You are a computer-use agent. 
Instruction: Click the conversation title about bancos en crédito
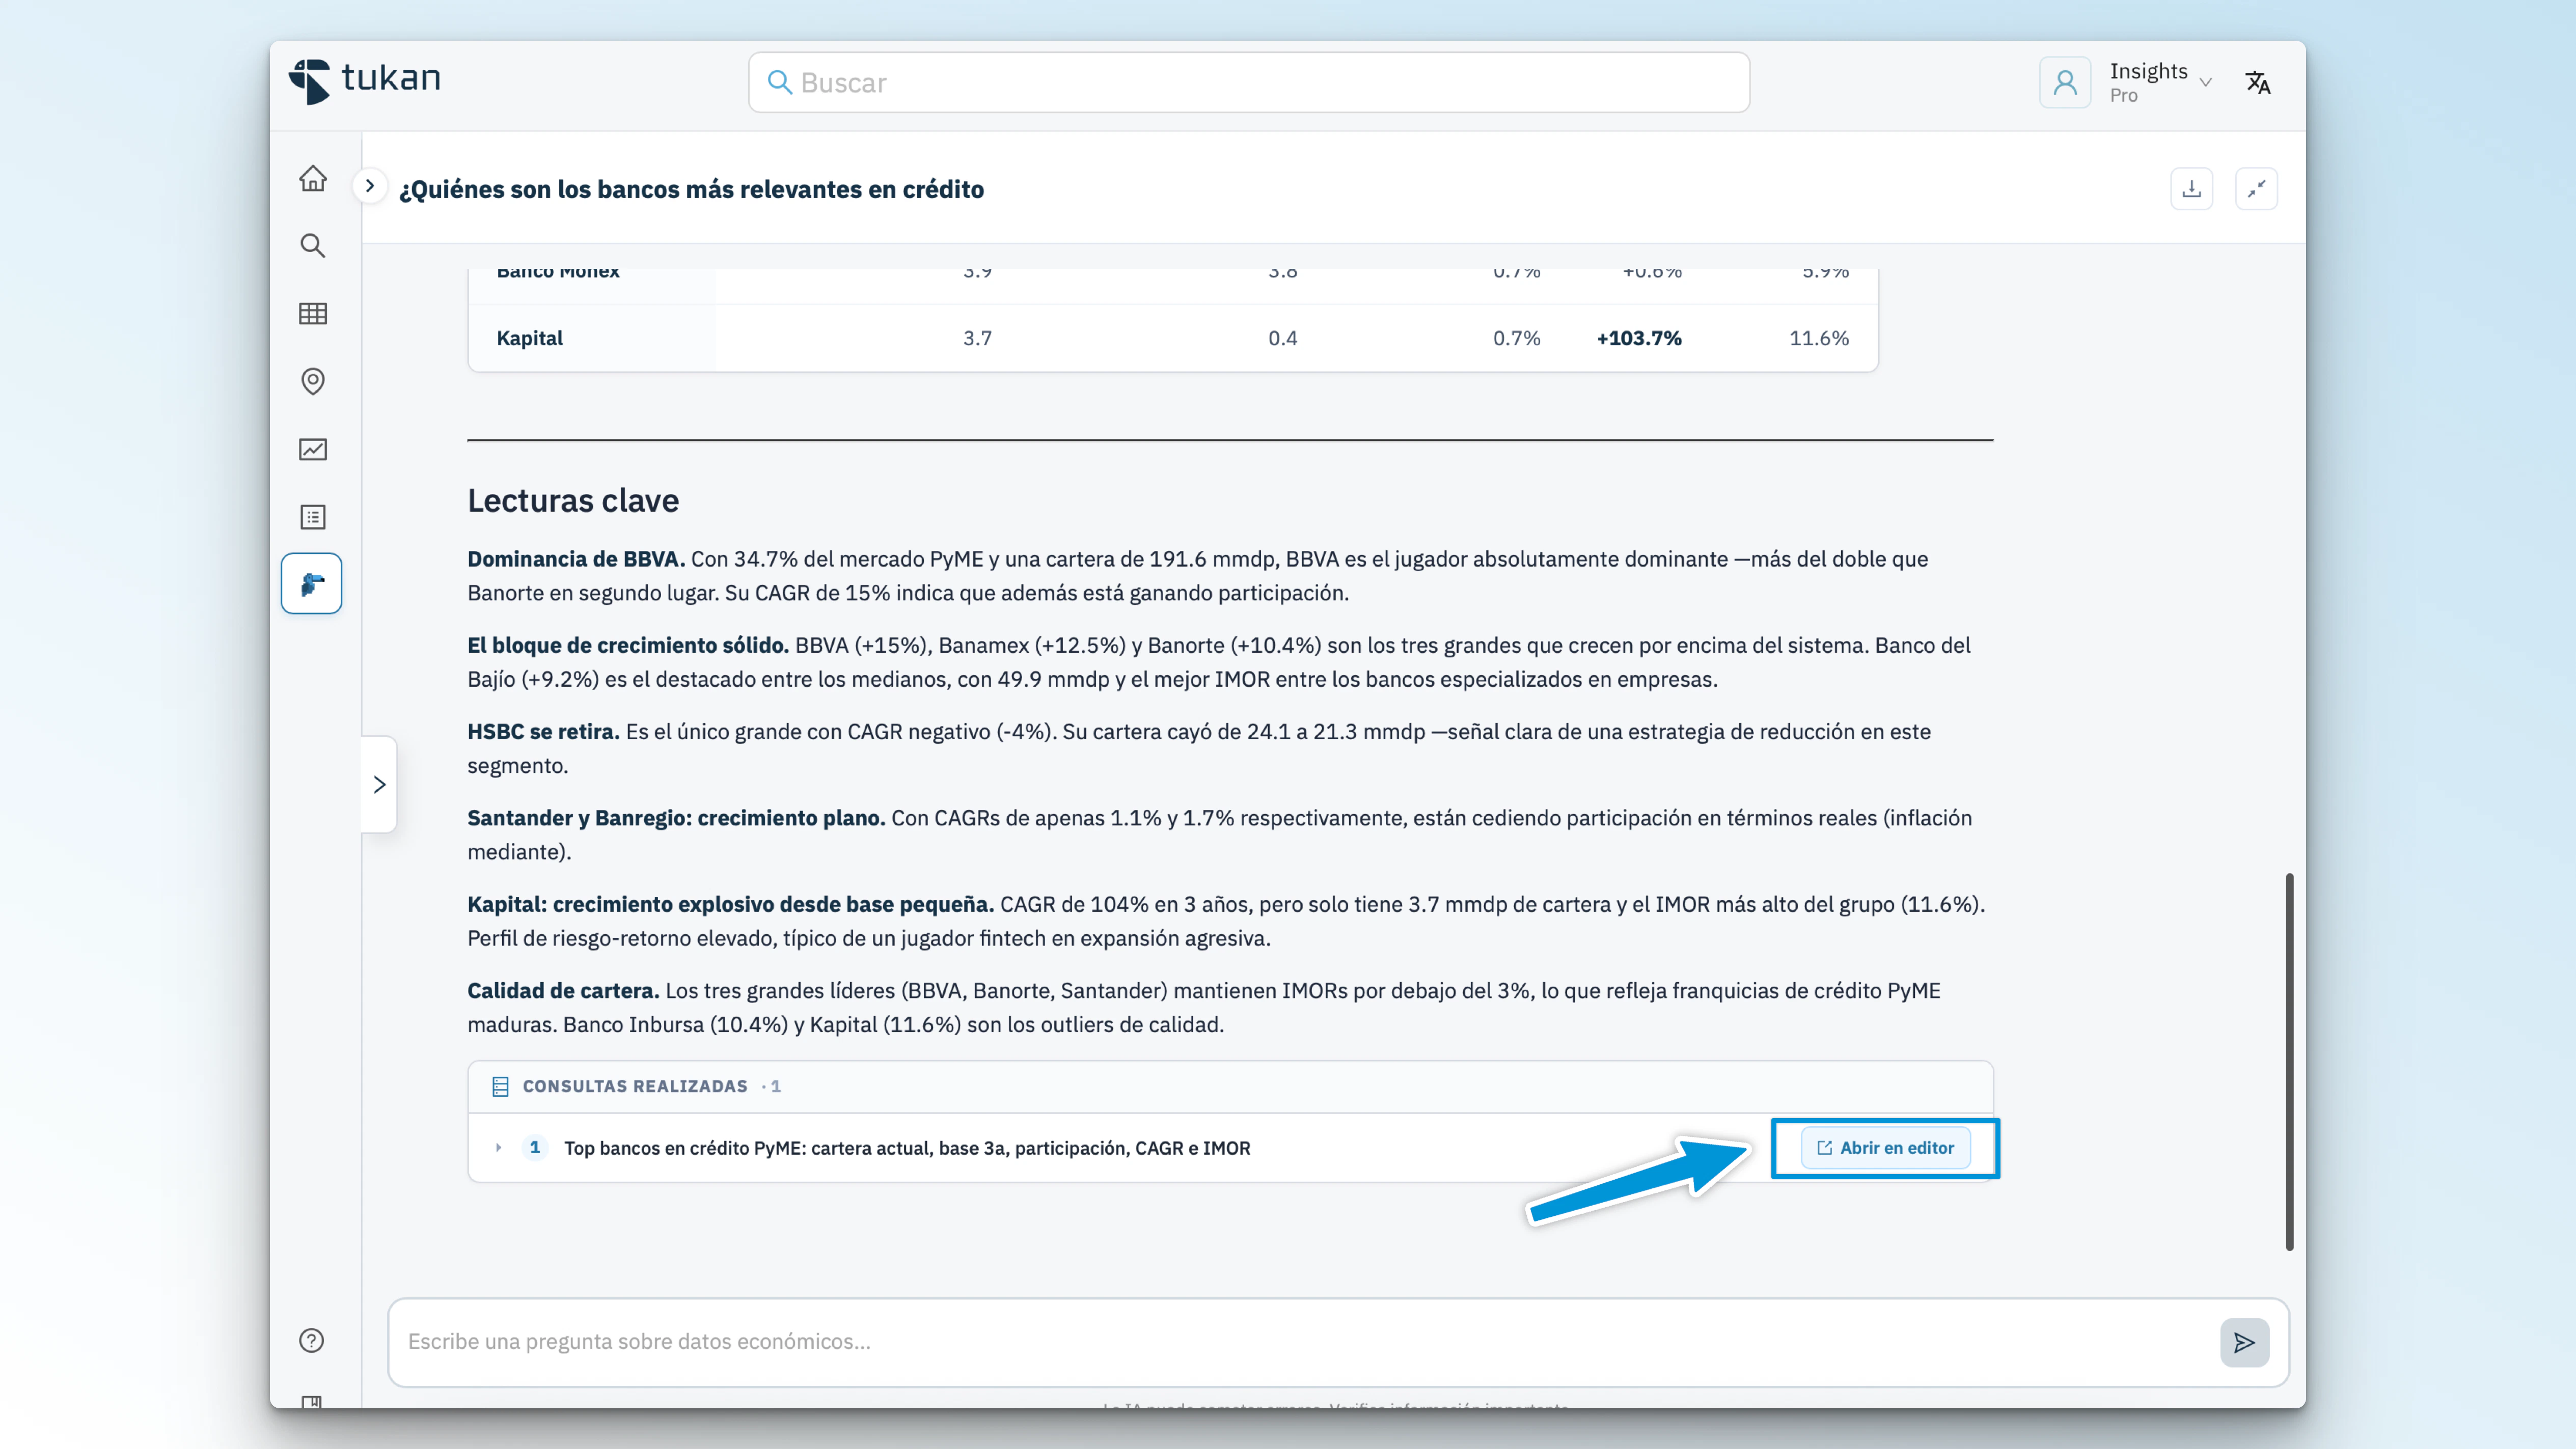(692, 189)
